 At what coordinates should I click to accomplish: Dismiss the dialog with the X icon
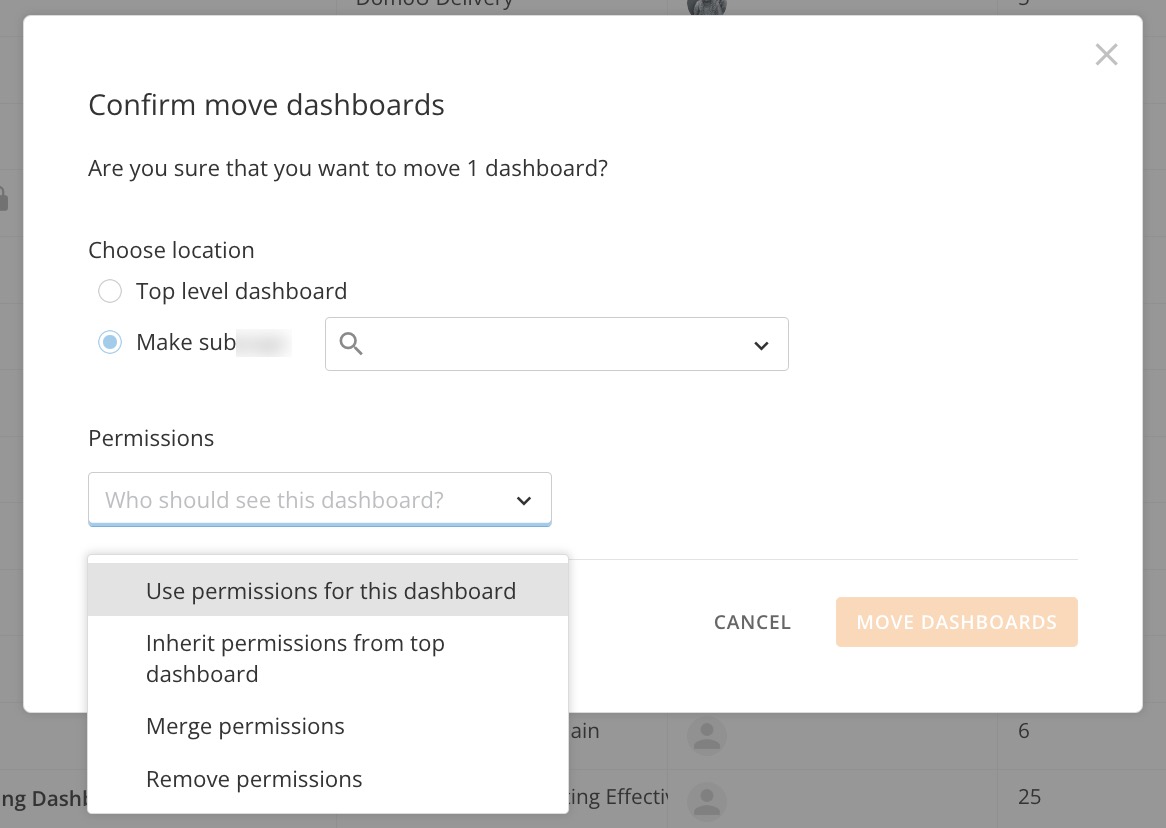[1106, 55]
